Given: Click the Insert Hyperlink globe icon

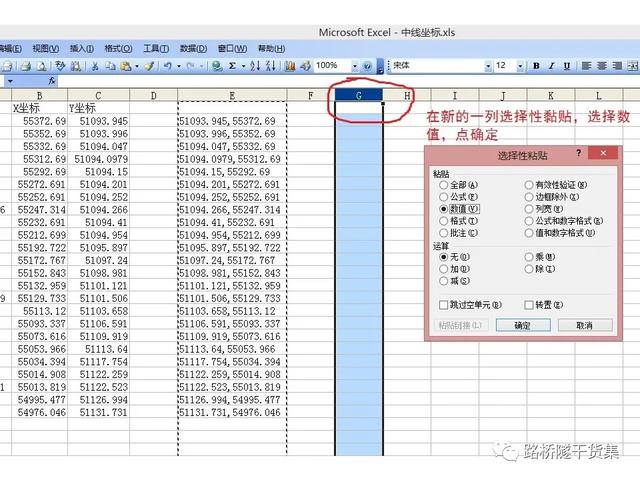Looking at the screenshot, I should [217, 66].
